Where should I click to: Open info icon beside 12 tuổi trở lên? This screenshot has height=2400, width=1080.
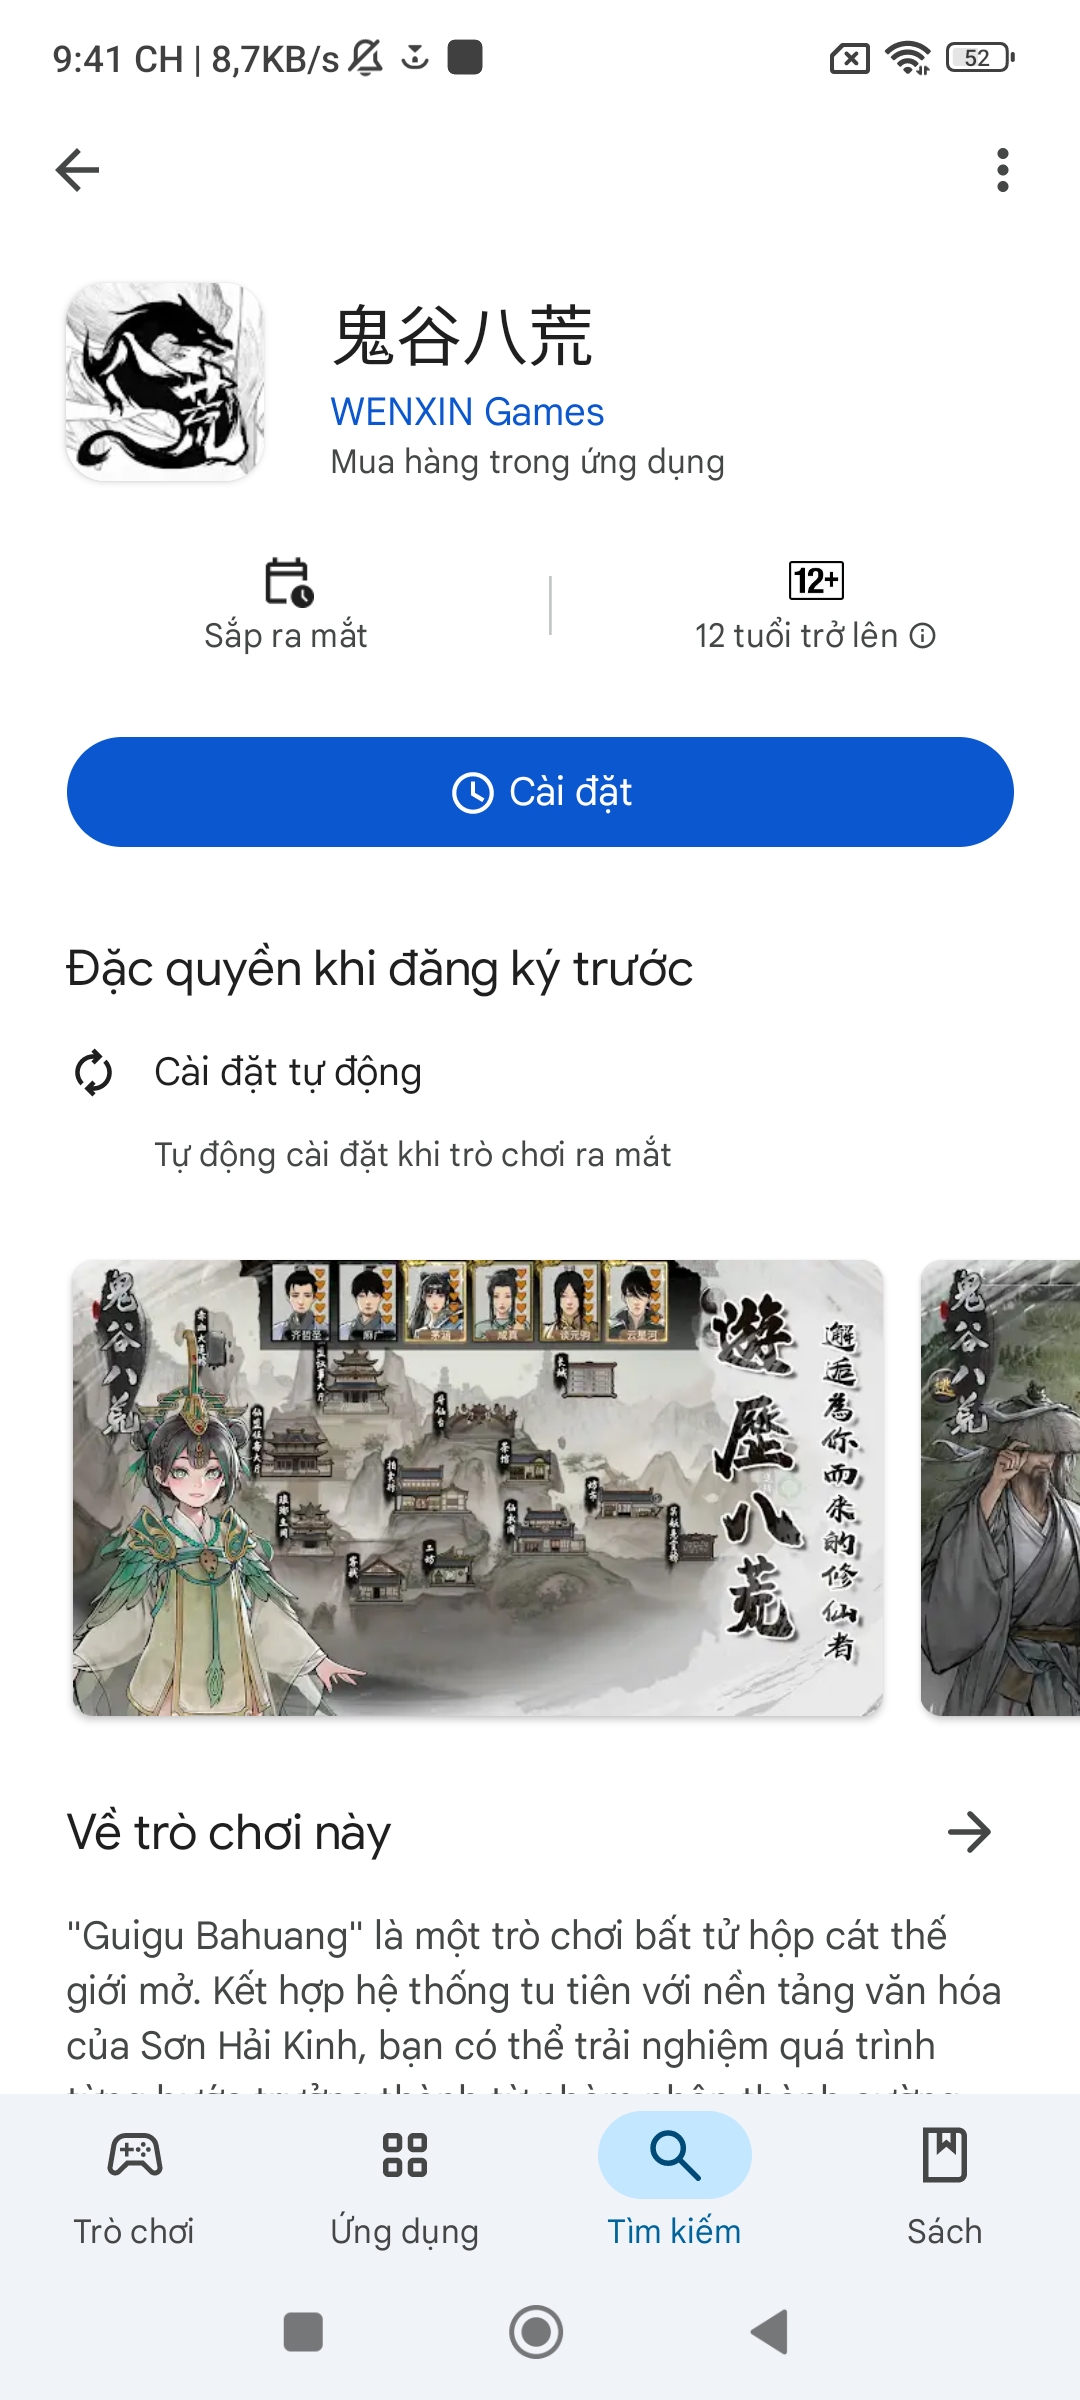[923, 636]
